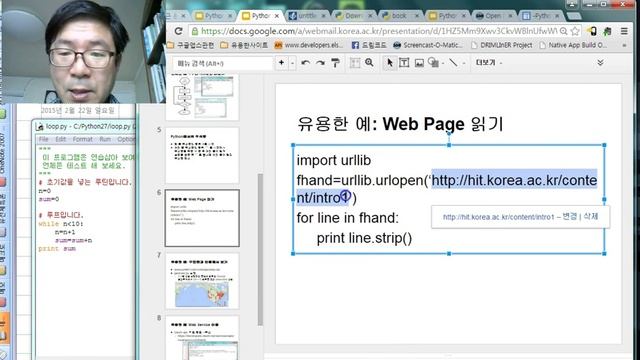Image resolution: width=640 pixels, height=360 pixels.
Task: Open the 더보기 (more) toolbar menu
Action: 489,63
